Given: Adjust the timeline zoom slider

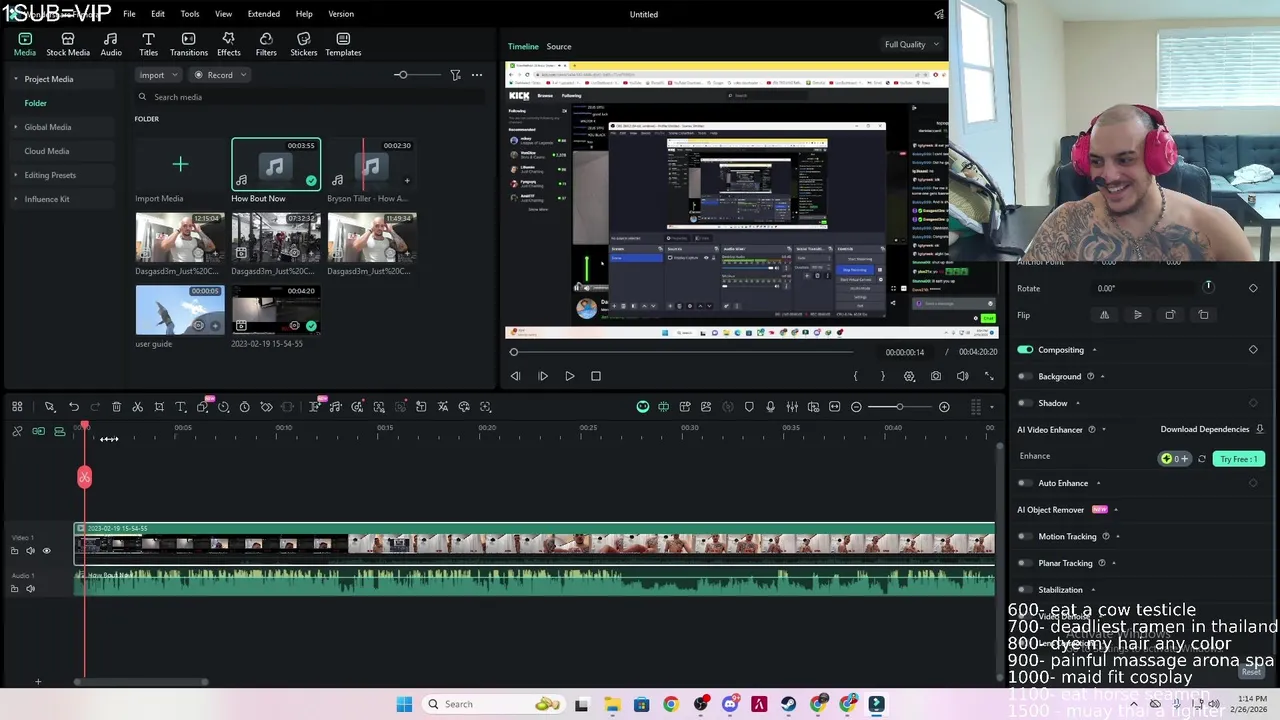Looking at the screenshot, I should tap(900, 407).
